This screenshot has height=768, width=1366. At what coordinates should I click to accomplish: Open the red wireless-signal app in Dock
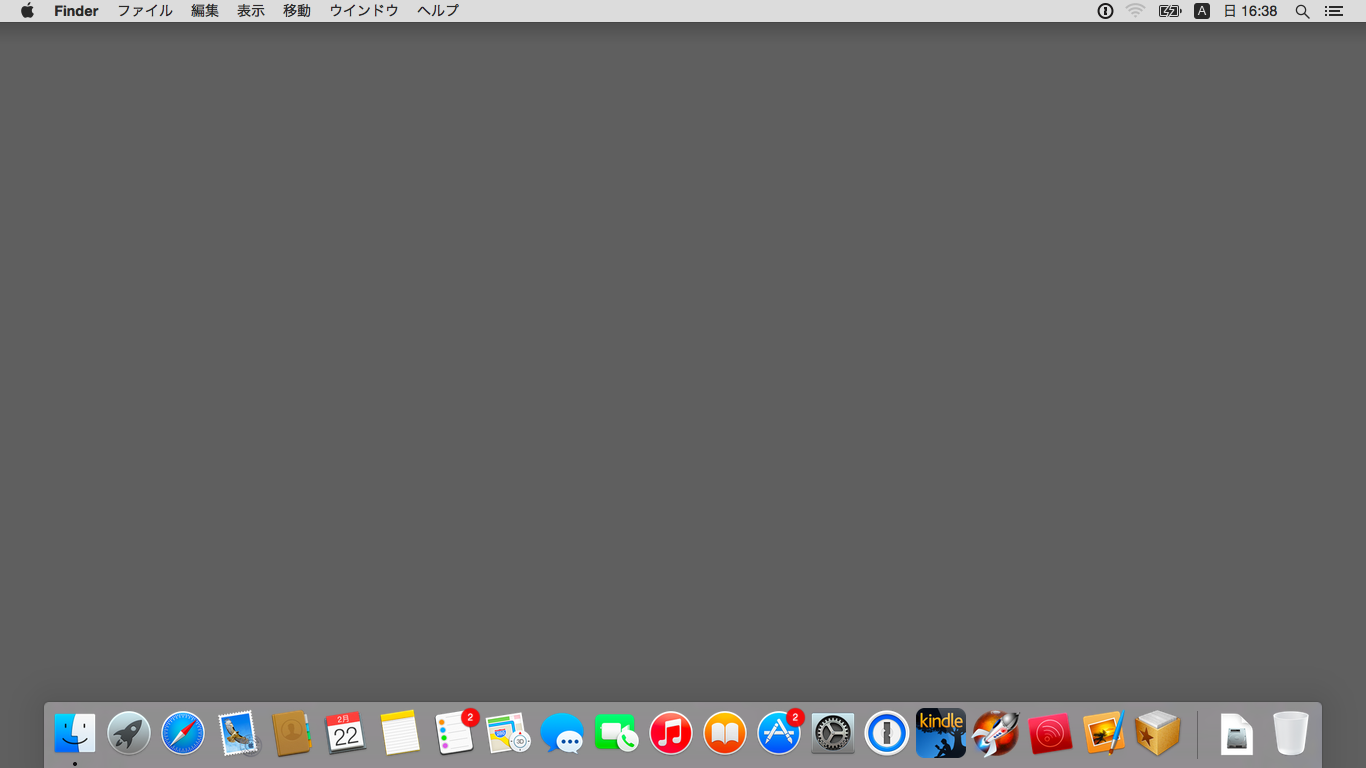point(1050,734)
